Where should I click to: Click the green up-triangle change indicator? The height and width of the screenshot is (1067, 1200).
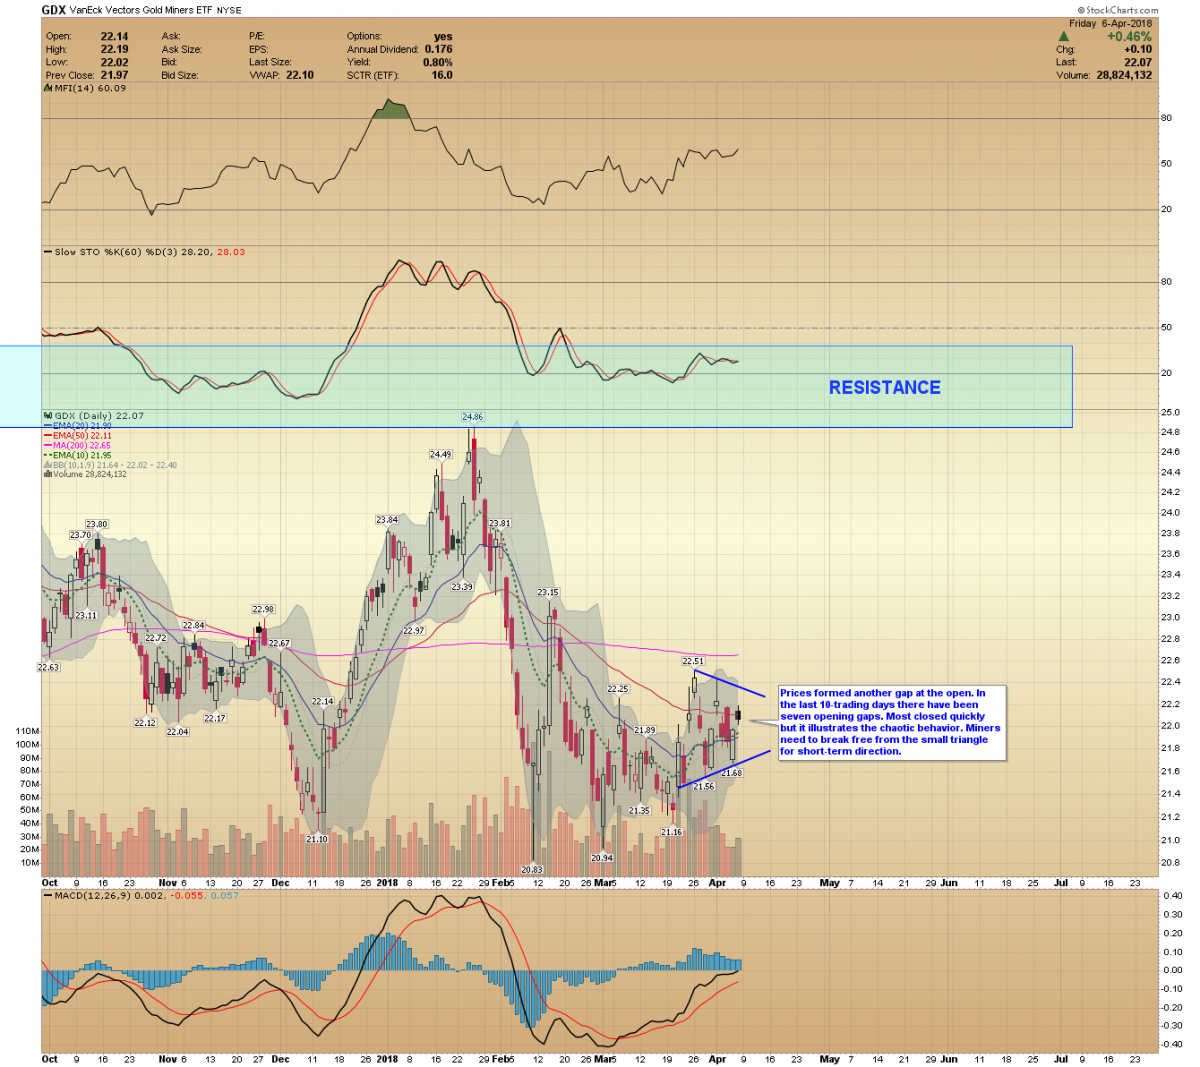click(1064, 37)
